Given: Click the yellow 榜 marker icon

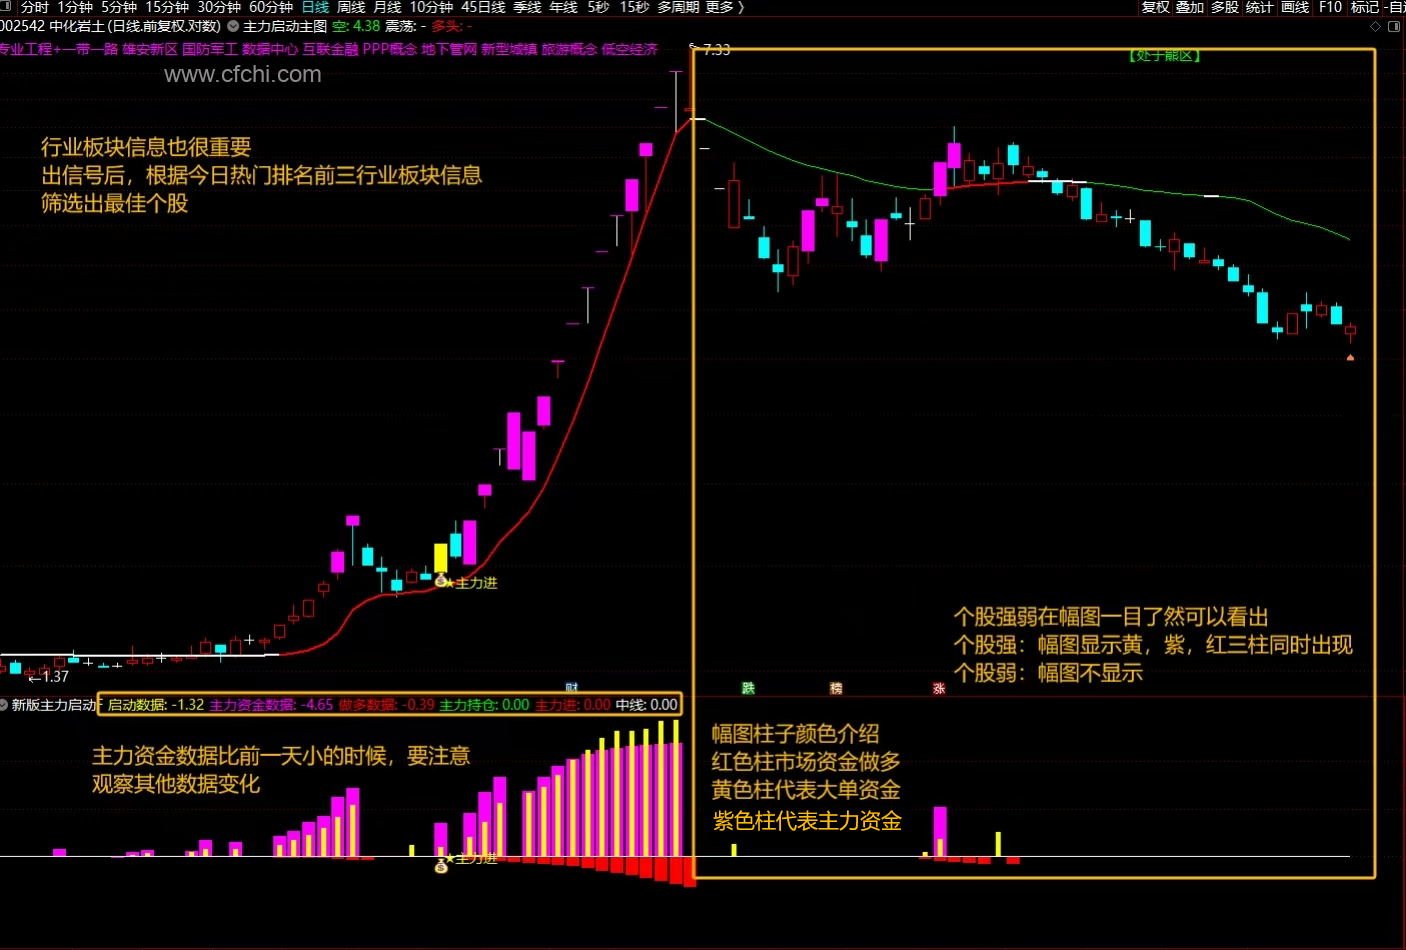Looking at the screenshot, I should tap(836, 688).
